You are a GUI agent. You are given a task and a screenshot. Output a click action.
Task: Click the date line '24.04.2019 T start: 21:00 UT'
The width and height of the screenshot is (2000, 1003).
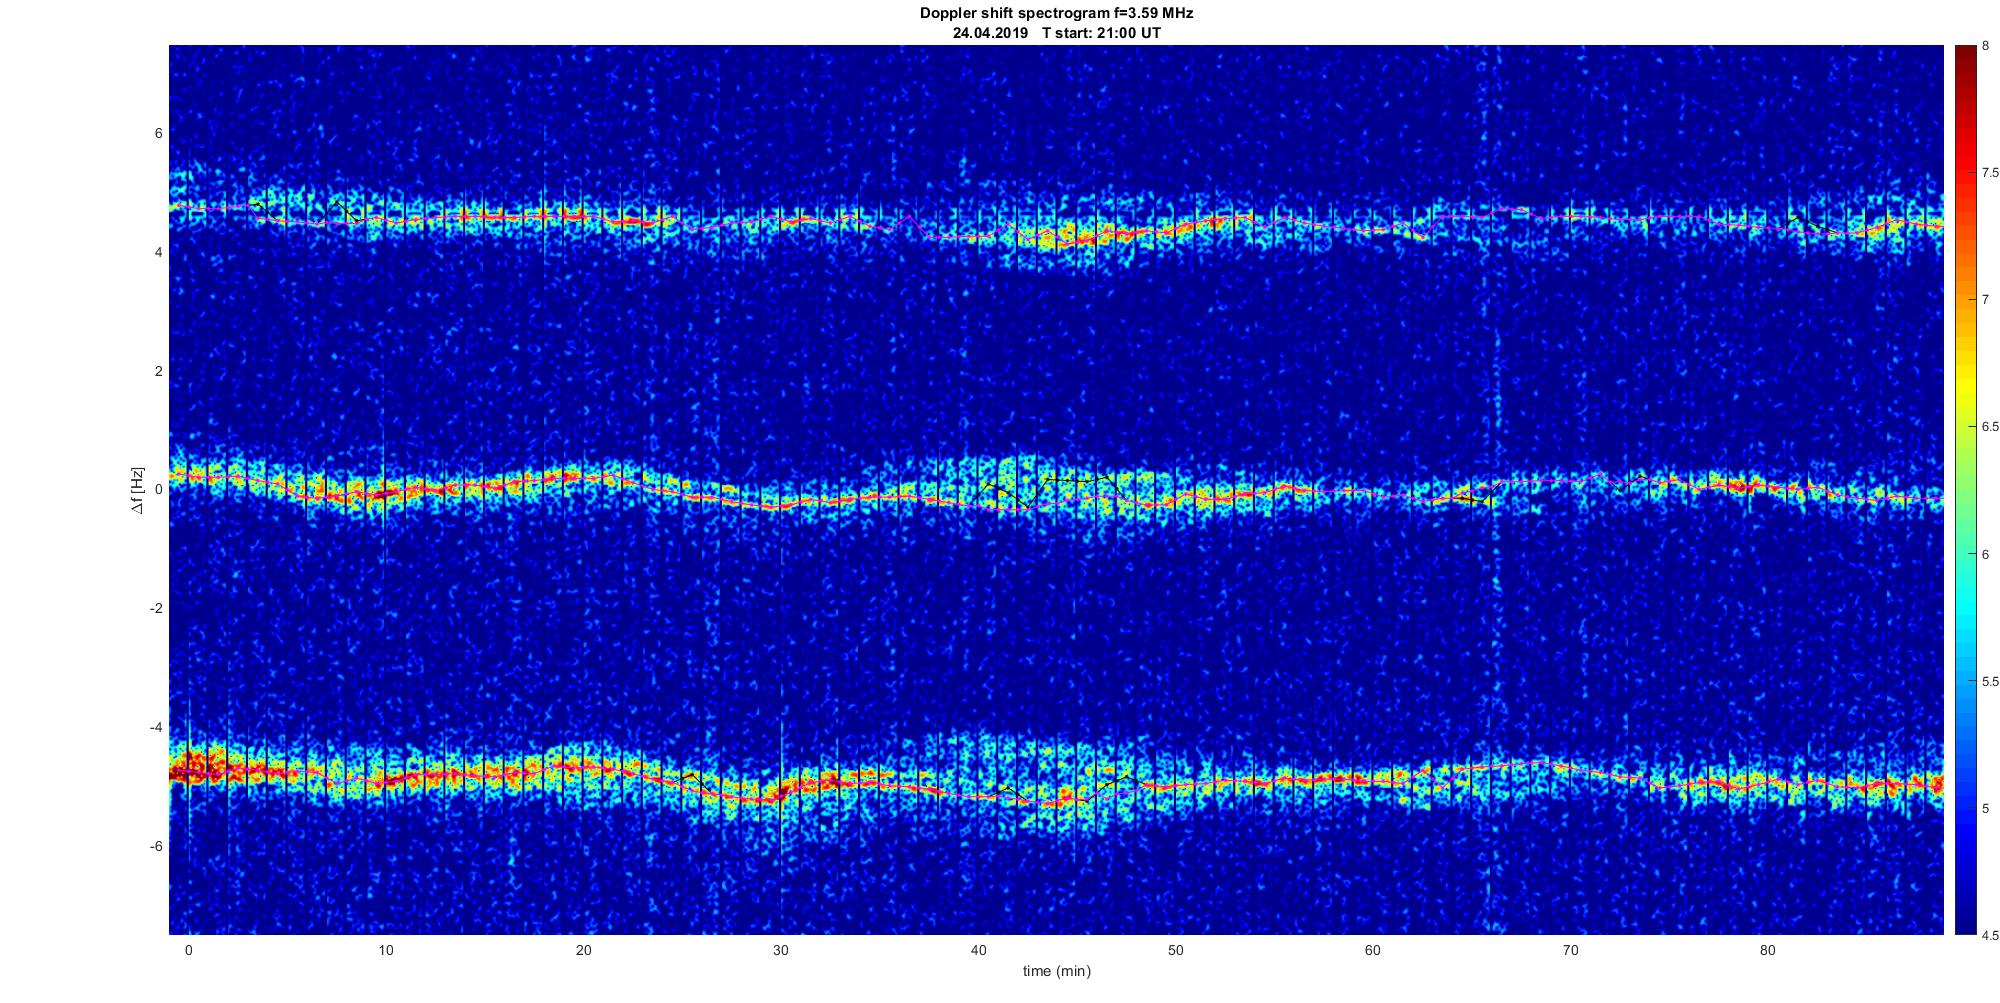1056,33
